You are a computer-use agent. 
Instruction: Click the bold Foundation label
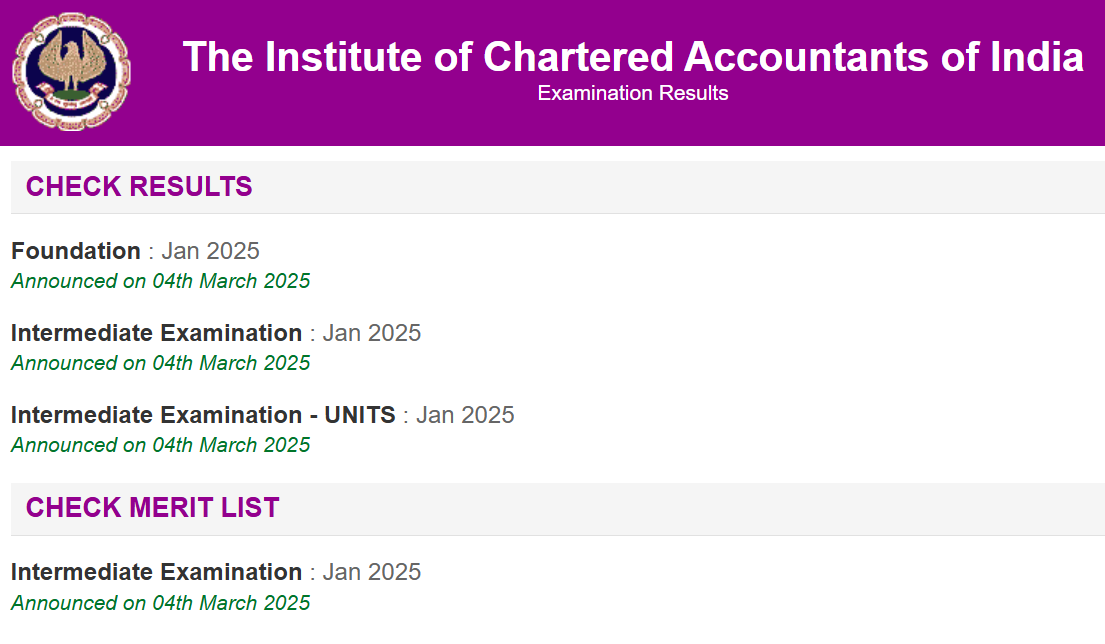click(x=75, y=251)
